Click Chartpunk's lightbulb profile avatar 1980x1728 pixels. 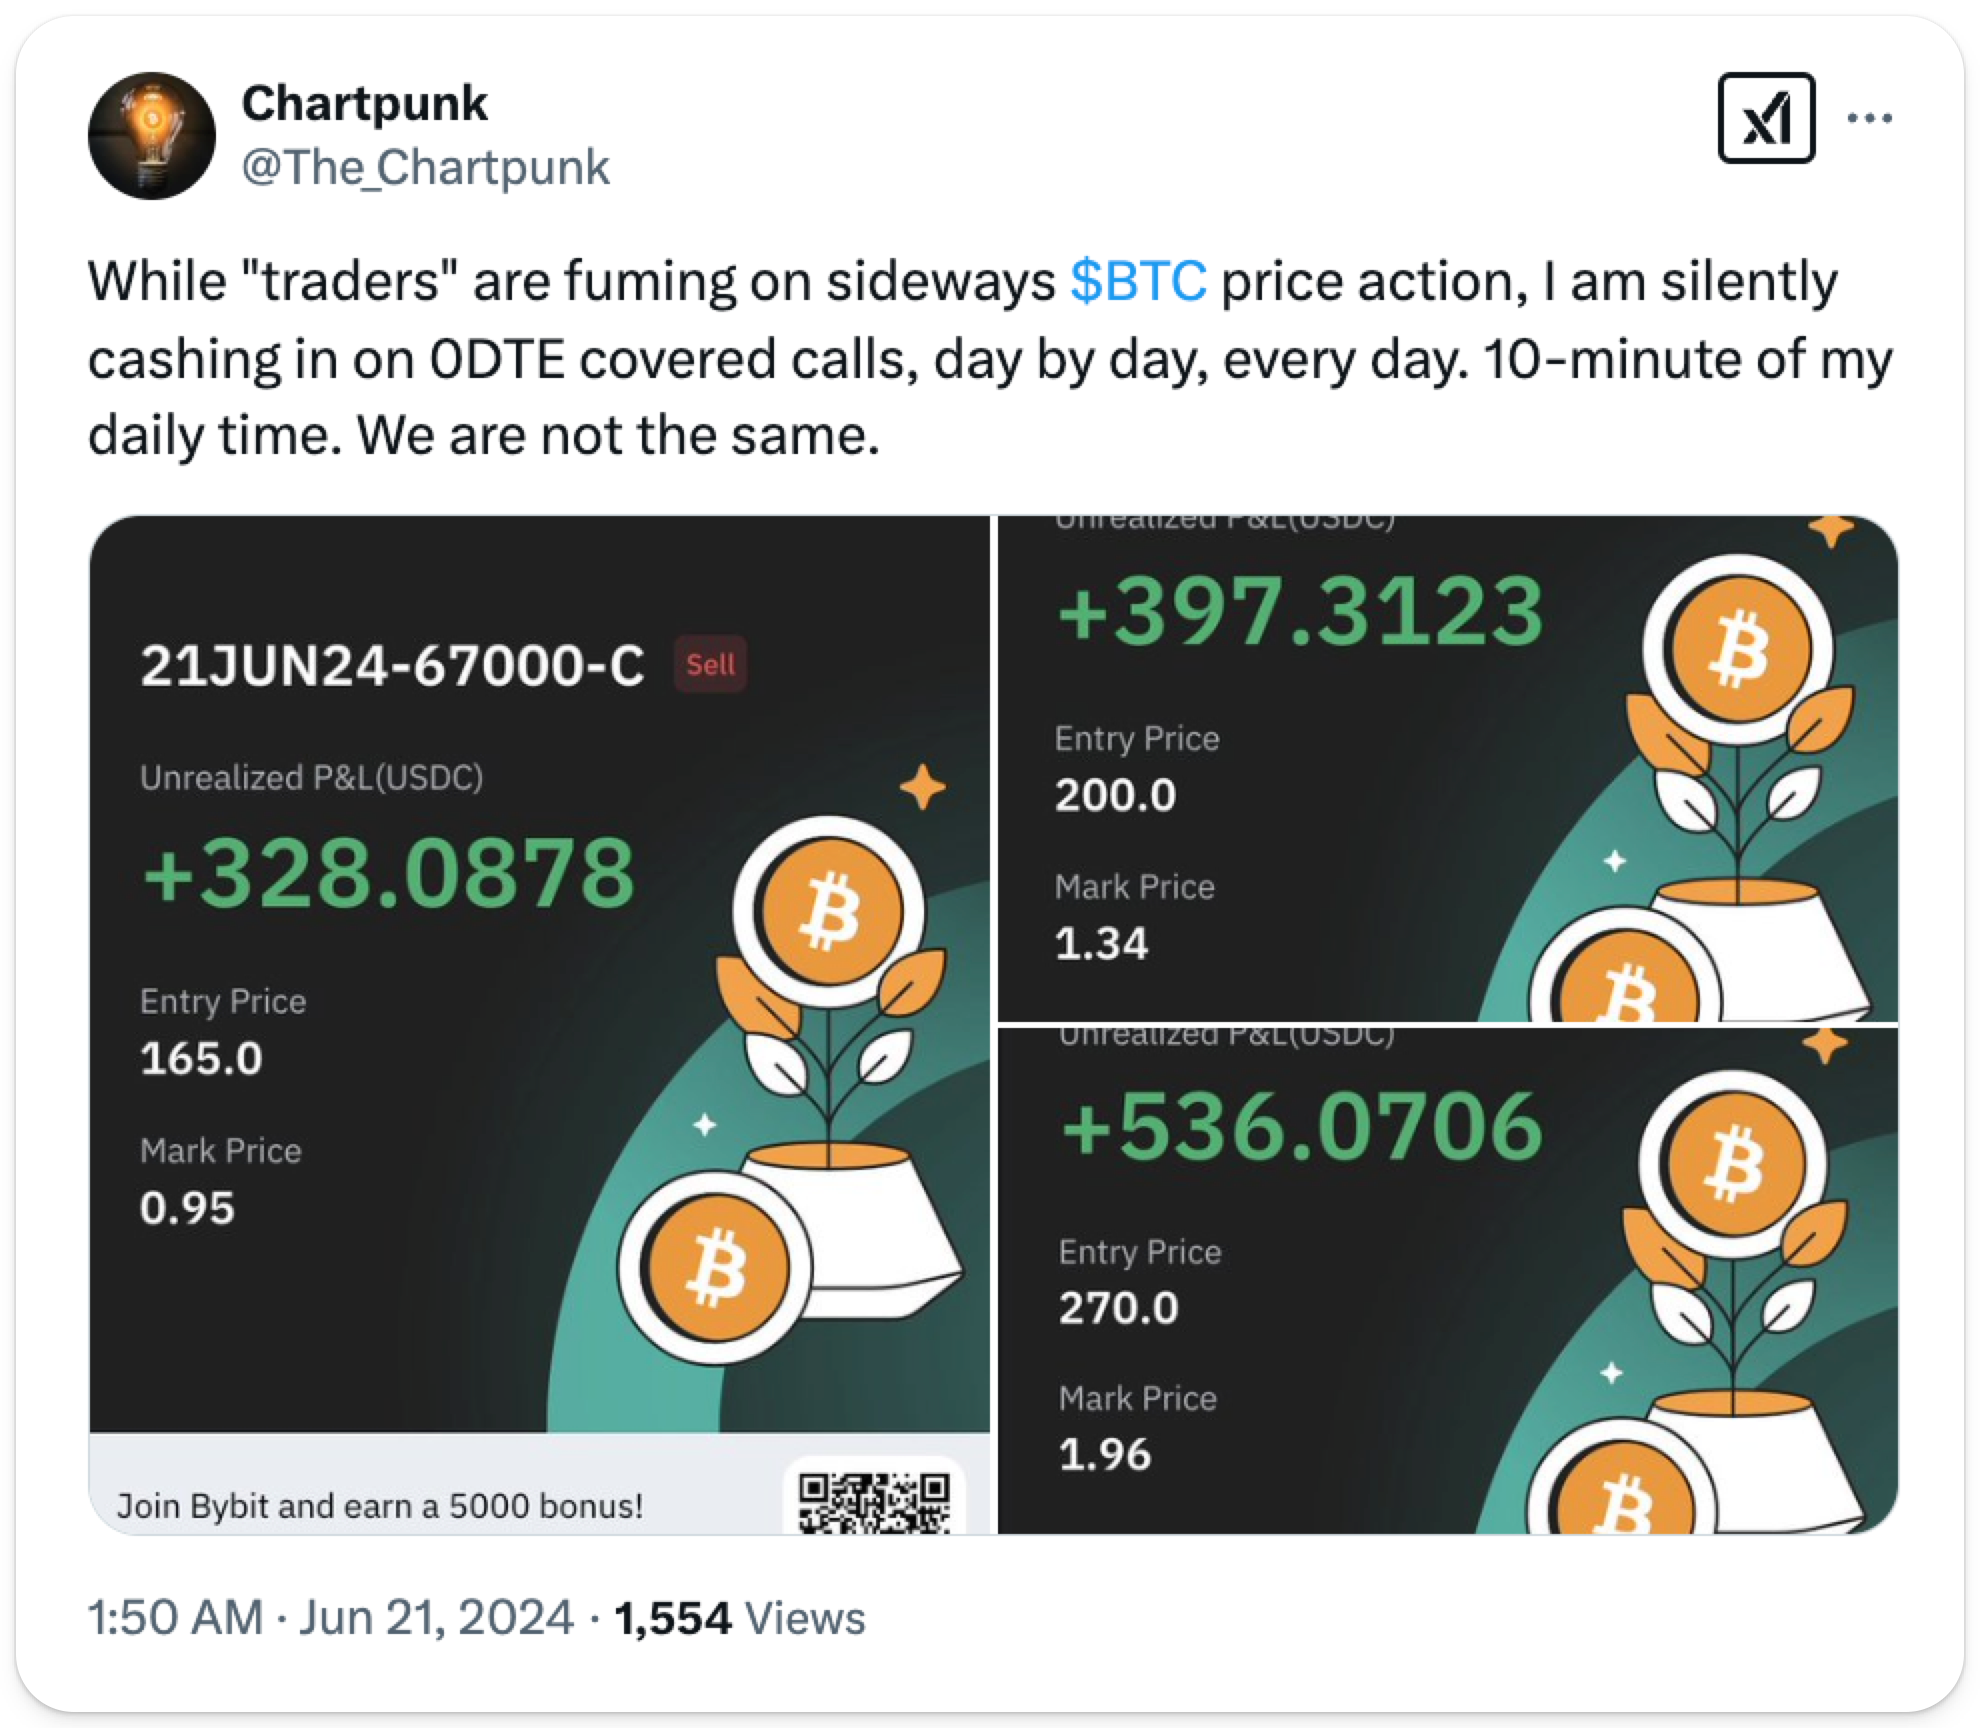click(152, 136)
